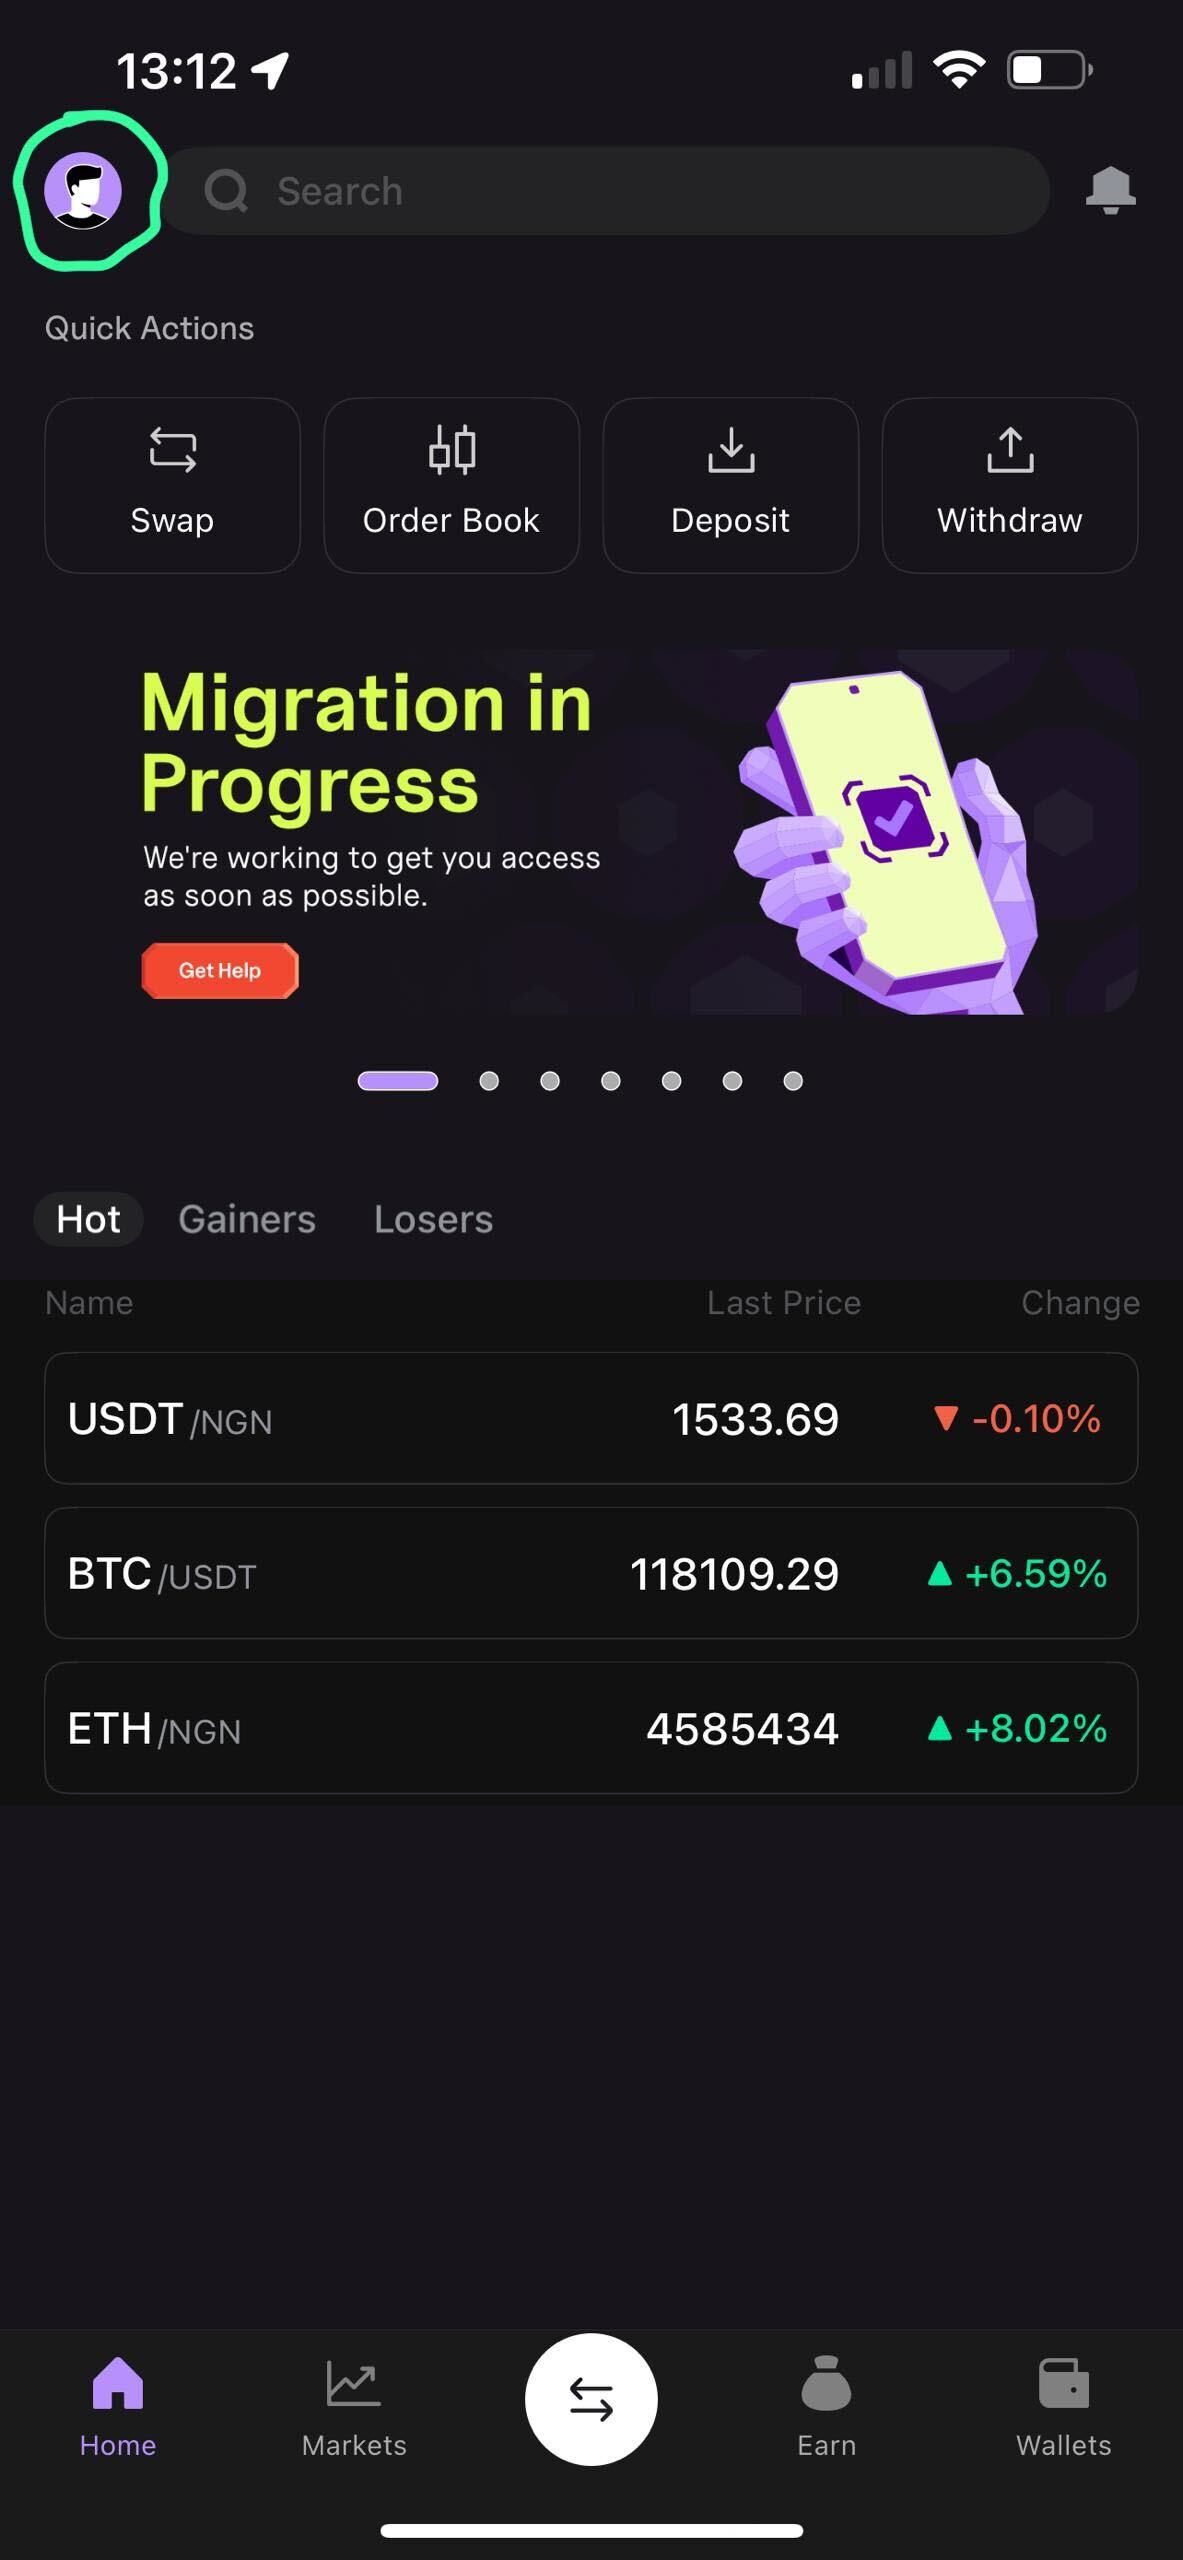Open the Order Book quick action
The height and width of the screenshot is (2560, 1183).
451,485
